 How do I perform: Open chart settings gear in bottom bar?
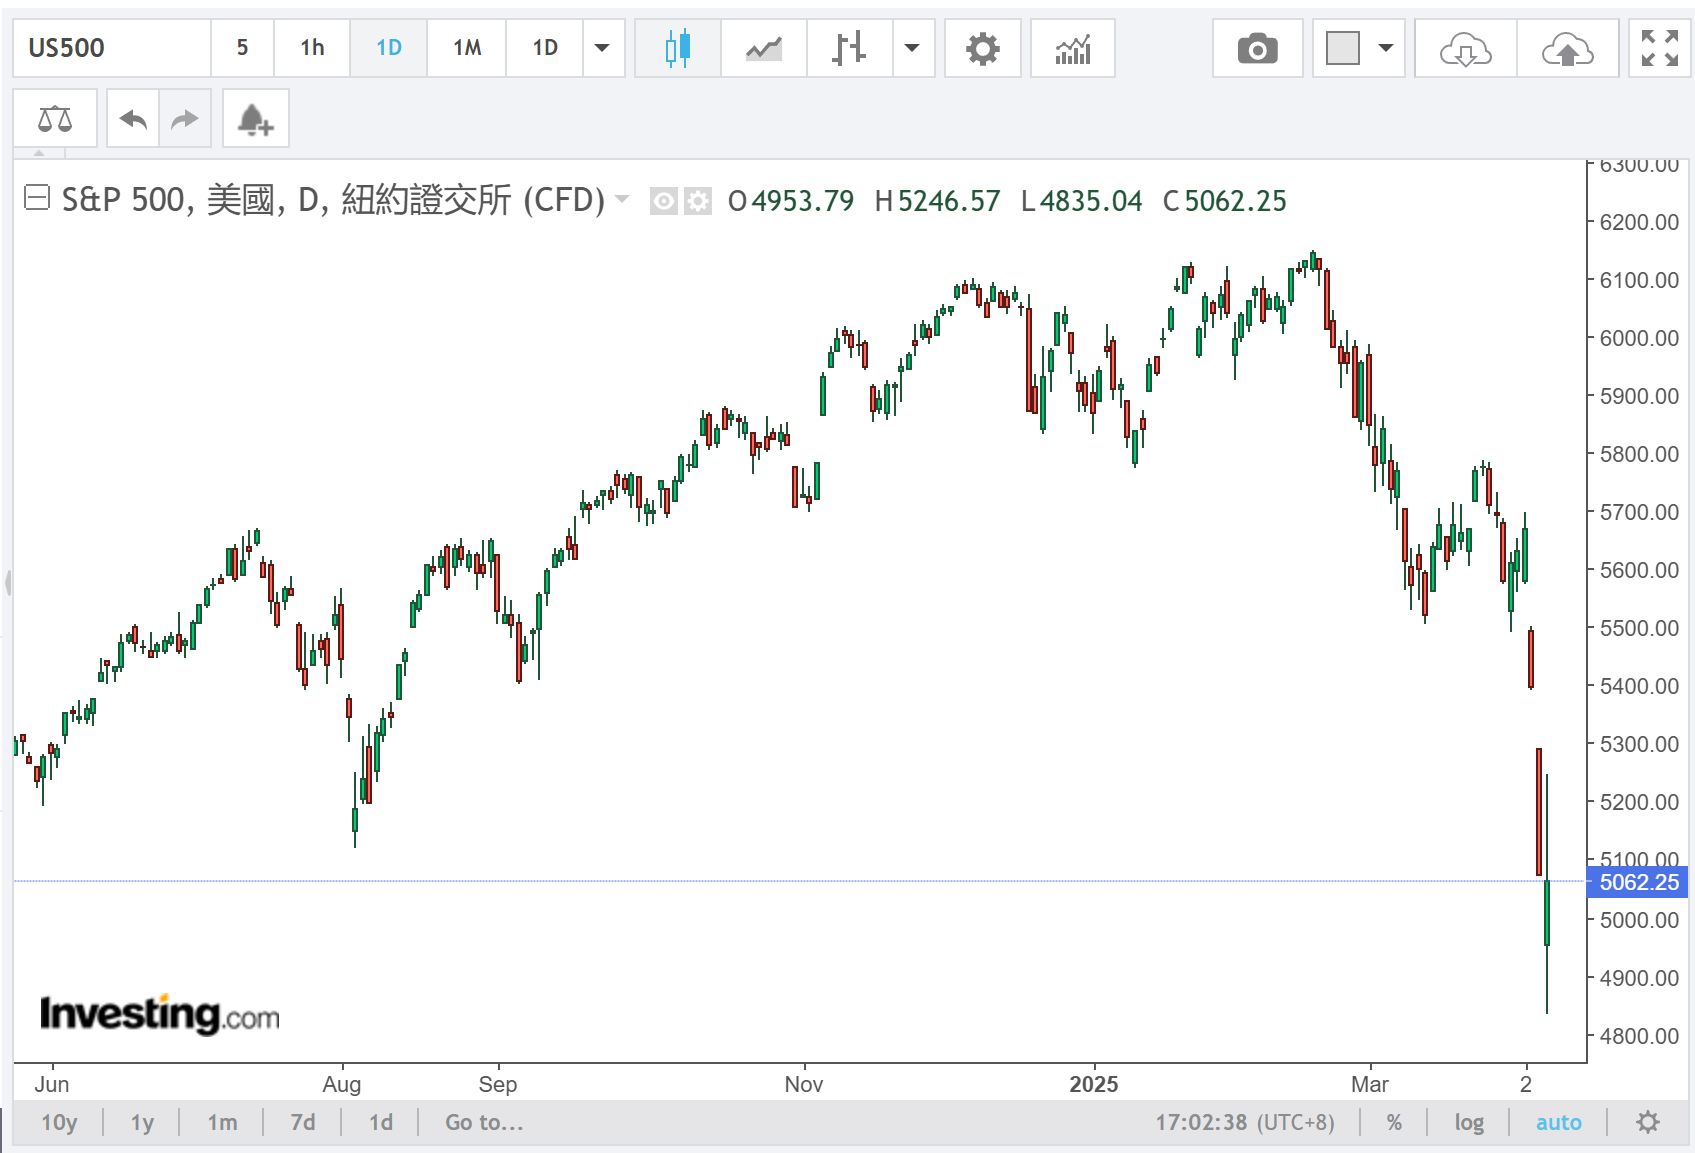click(x=1648, y=1122)
